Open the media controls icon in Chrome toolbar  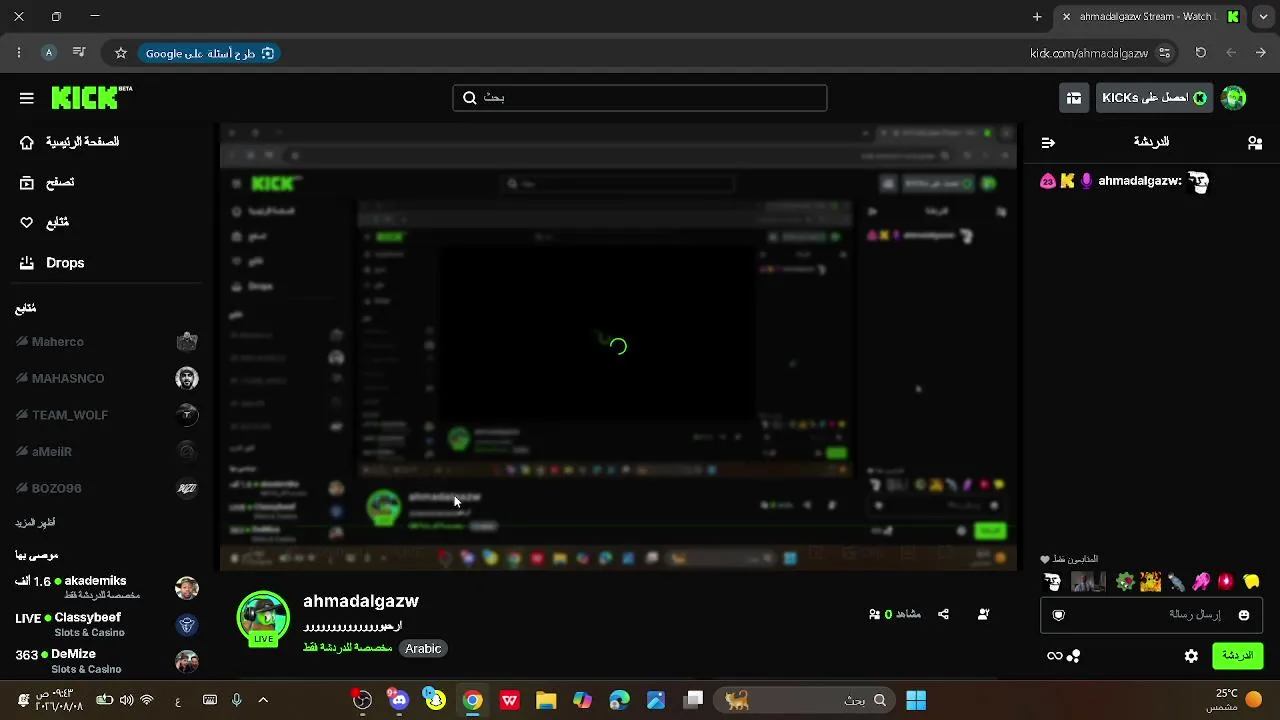(x=79, y=53)
